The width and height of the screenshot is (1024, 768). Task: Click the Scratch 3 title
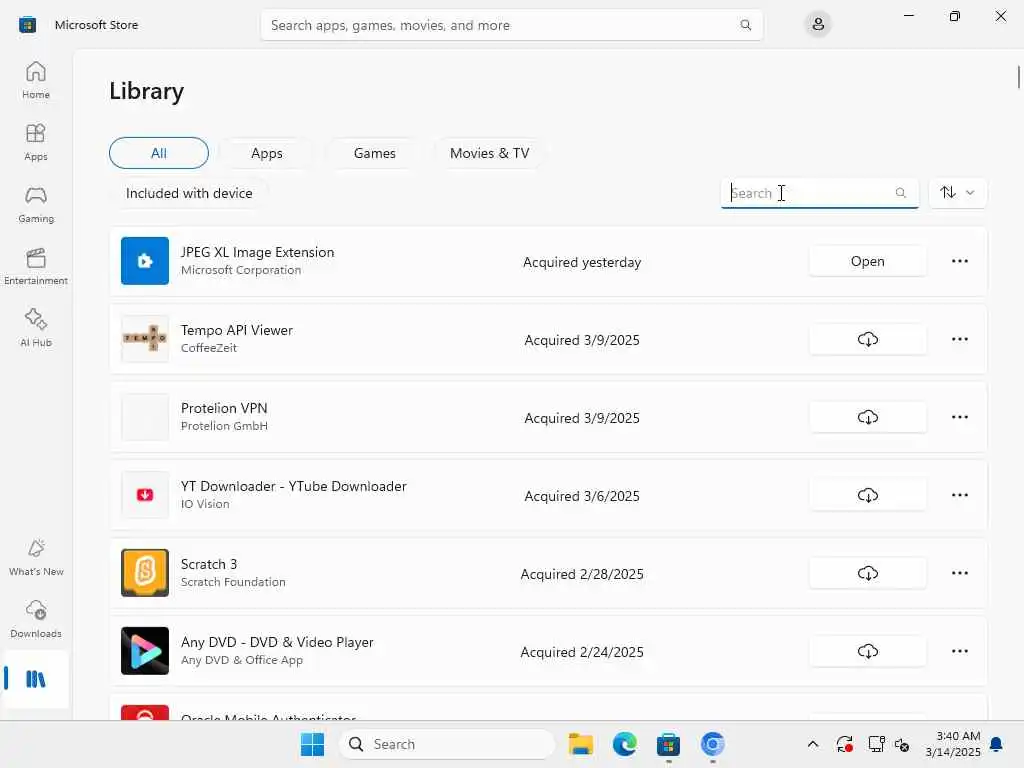(x=209, y=564)
